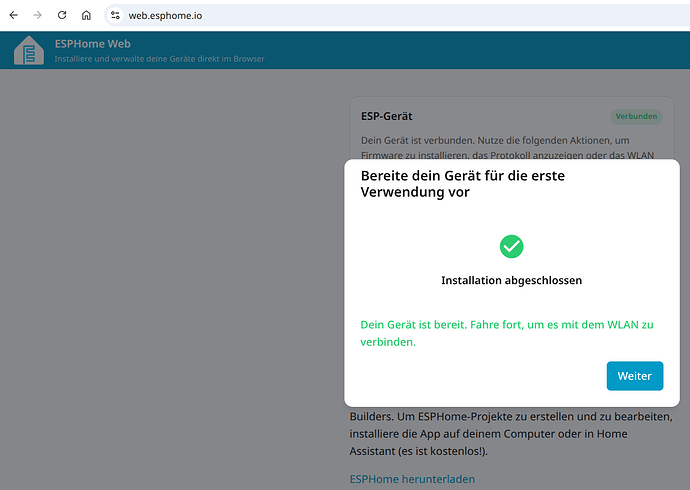The width and height of the screenshot is (690, 490).
Task: Click the ESPHome Web header title
Action: pos(92,44)
